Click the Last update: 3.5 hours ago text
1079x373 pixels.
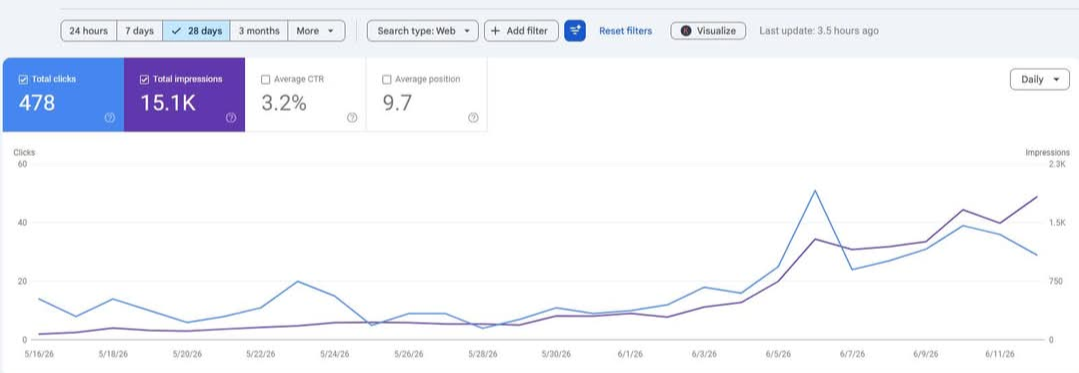click(818, 31)
